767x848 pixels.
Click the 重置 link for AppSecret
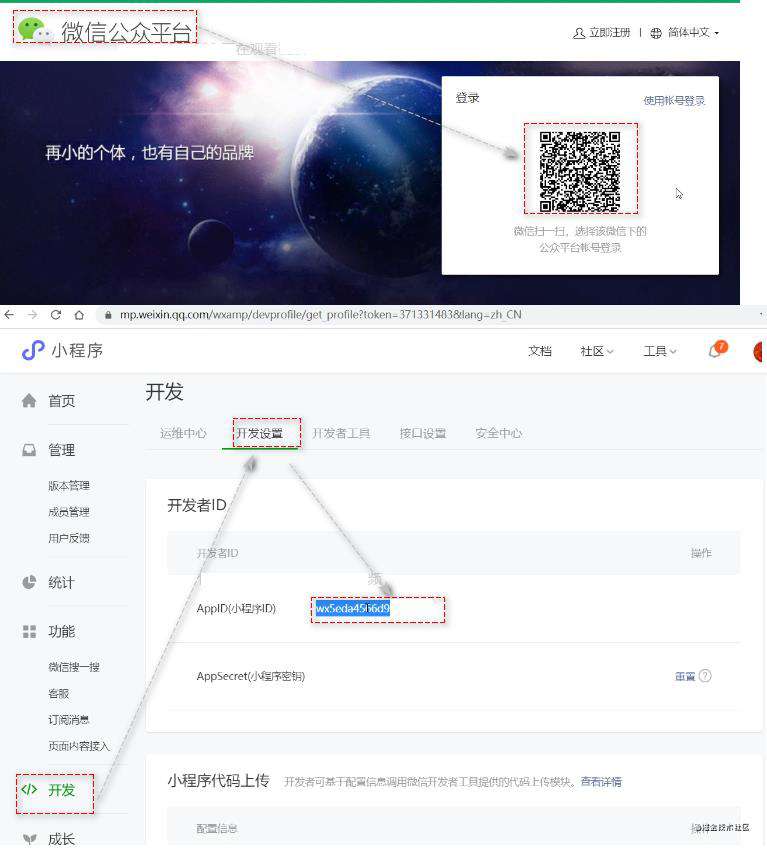685,676
